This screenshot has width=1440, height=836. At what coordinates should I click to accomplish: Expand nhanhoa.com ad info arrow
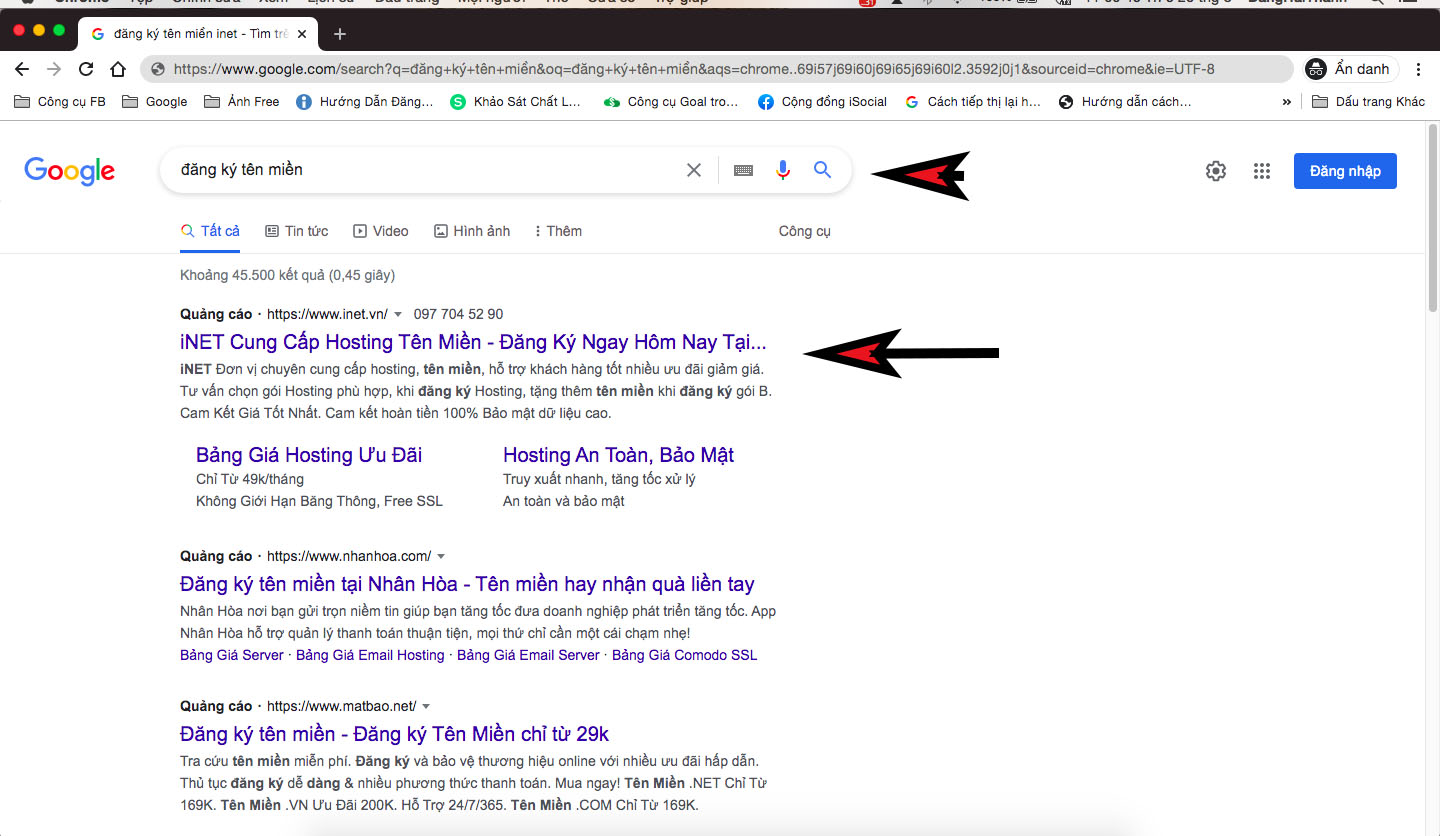pyautogui.click(x=441, y=557)
